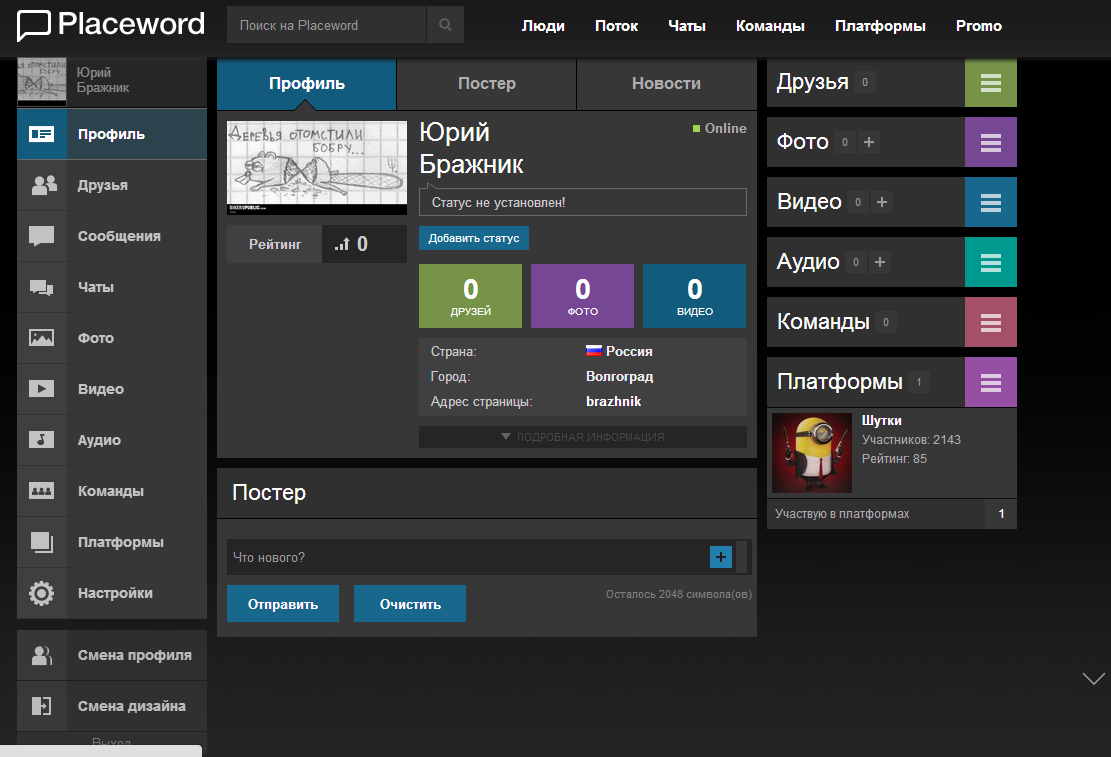Viewport: 1111px width, 757px height.
Task: Click the Команды panel heading
Action: (x=823, y=322)
